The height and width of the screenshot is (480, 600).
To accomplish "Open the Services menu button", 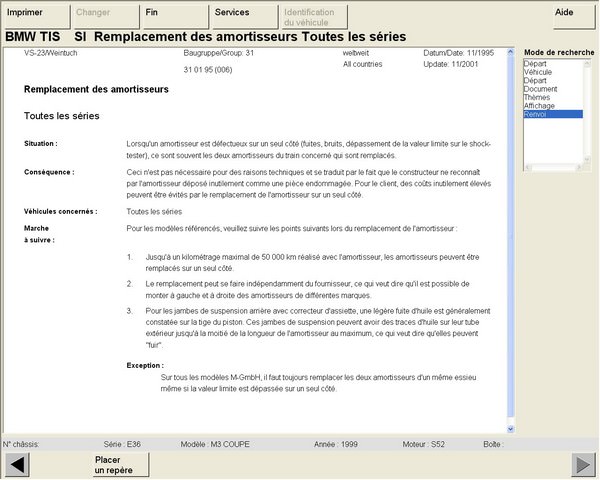I will tap(245, 17).
